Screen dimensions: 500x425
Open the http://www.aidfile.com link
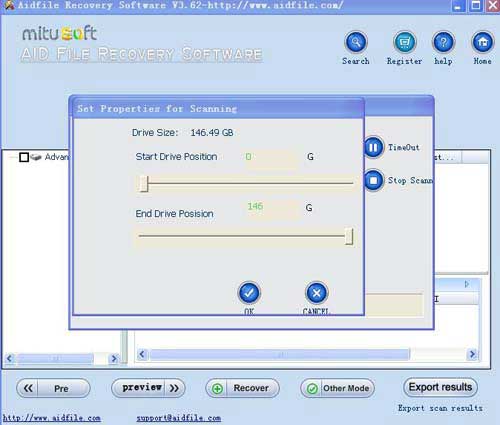pos(52,418)
